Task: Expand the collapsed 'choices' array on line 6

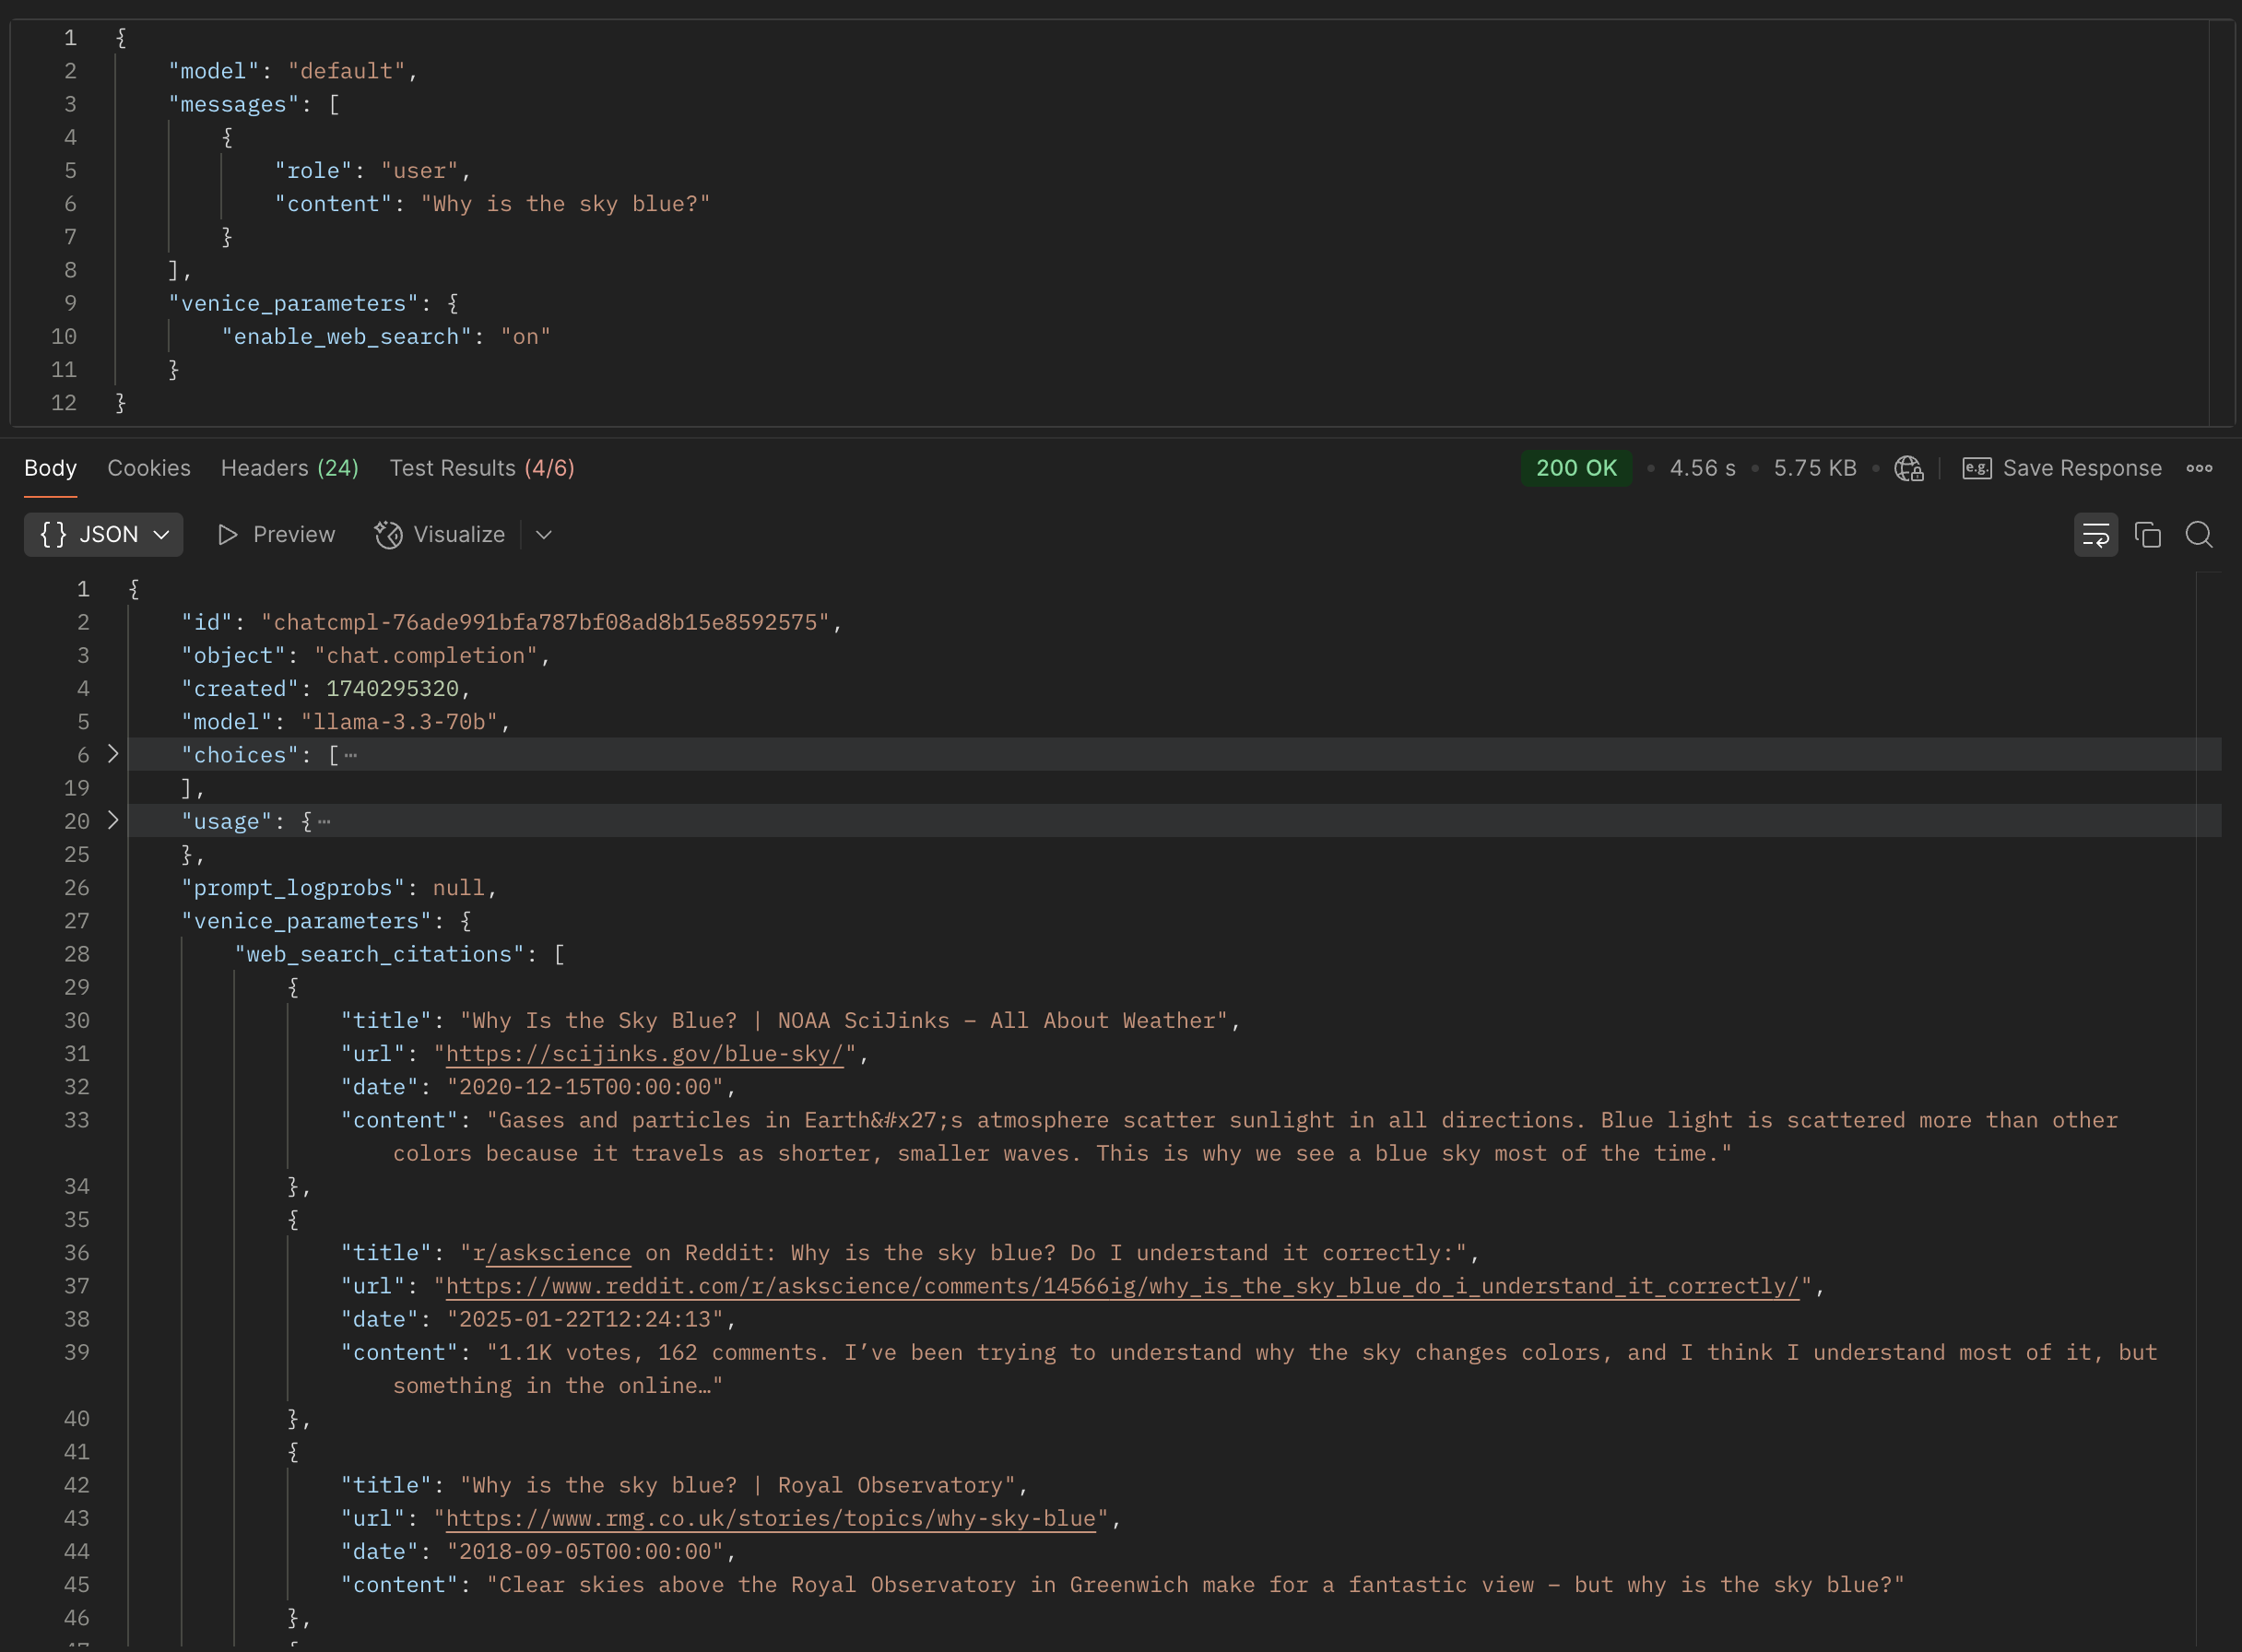Action: click(114, 754)
